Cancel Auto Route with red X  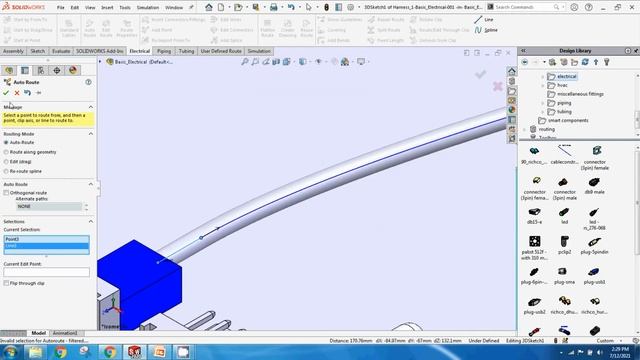[17, 93]
